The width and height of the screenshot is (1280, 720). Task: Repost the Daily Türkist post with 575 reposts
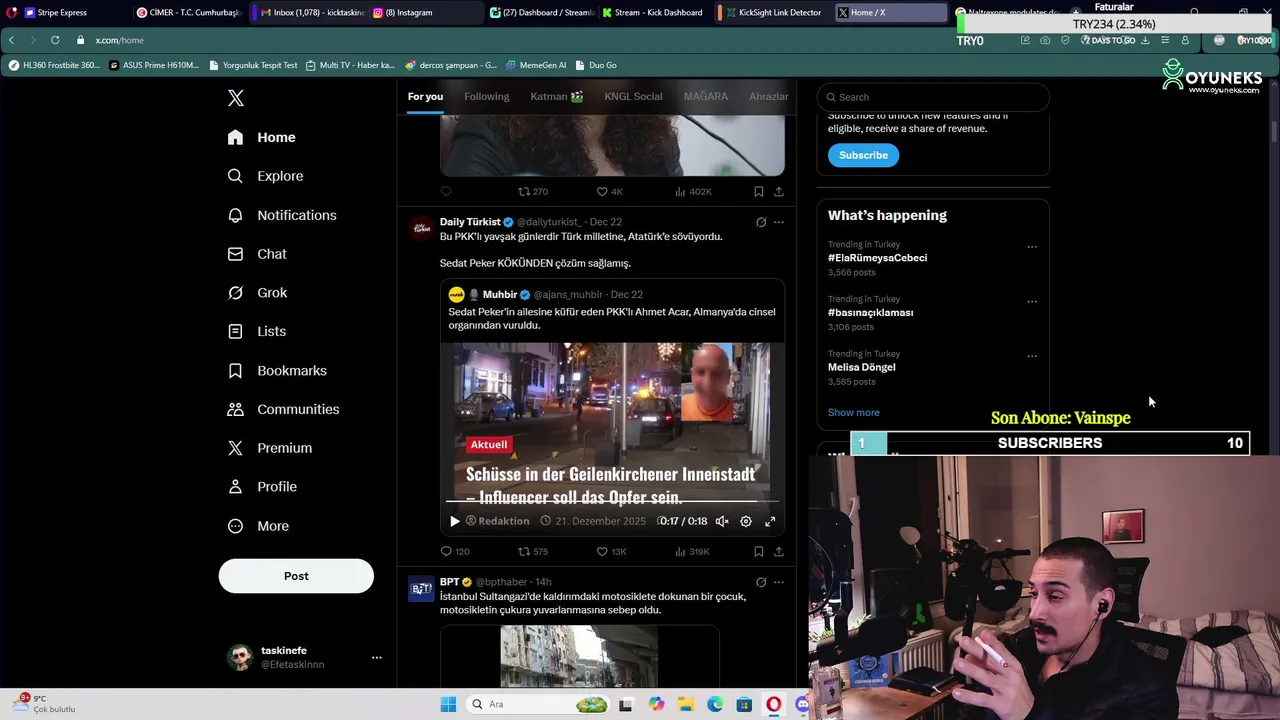pos(532,551)
